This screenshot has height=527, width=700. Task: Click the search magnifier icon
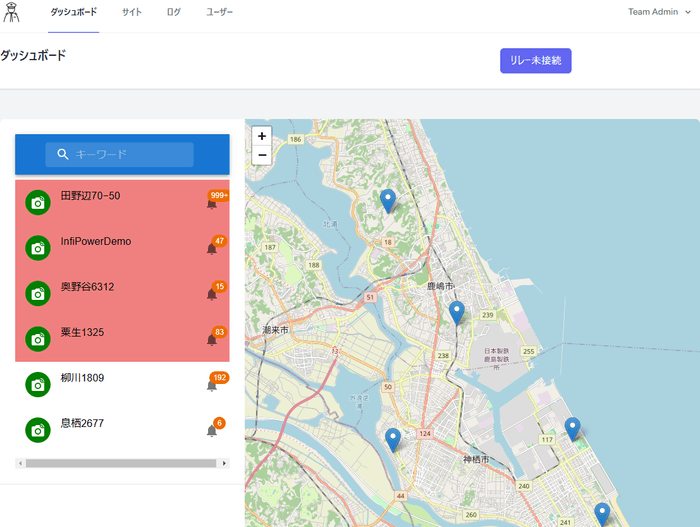[63, 154]
